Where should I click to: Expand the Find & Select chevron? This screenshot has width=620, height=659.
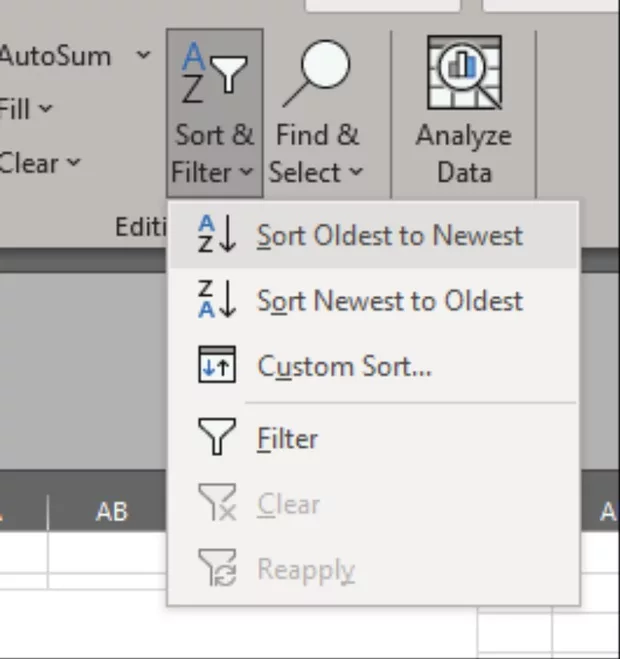(356, 173)
